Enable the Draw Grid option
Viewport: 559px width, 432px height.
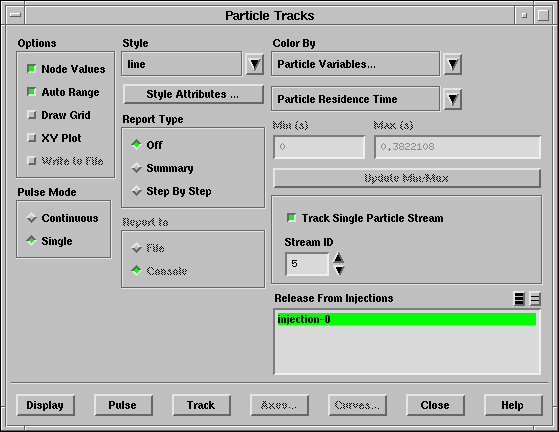32,115
